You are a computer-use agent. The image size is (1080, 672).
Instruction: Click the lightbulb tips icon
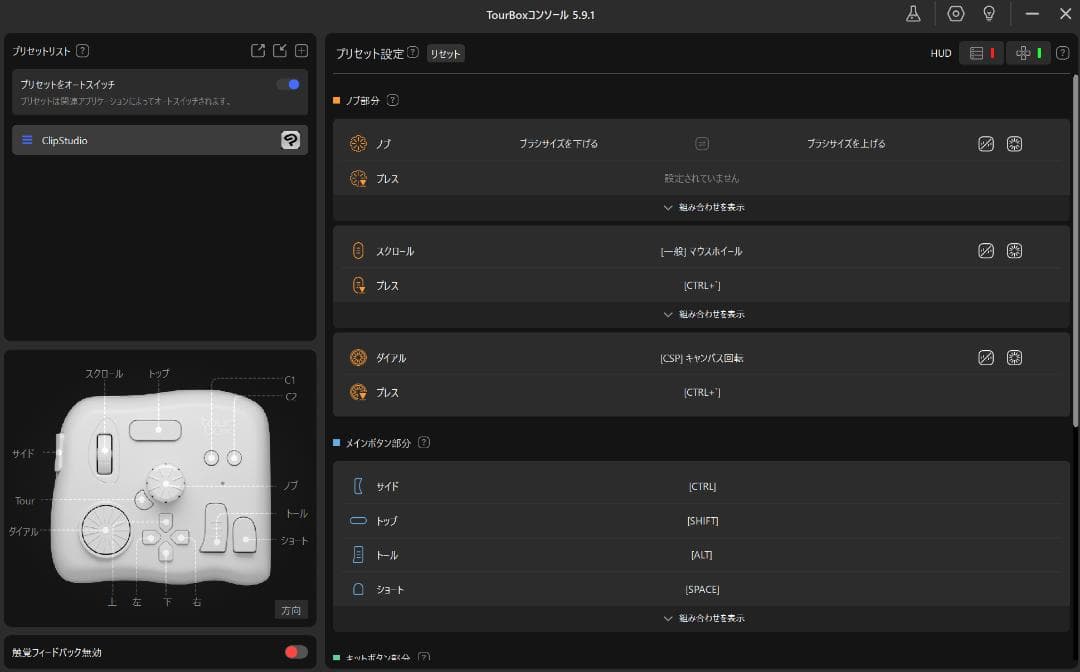click(x=989, y=14)
